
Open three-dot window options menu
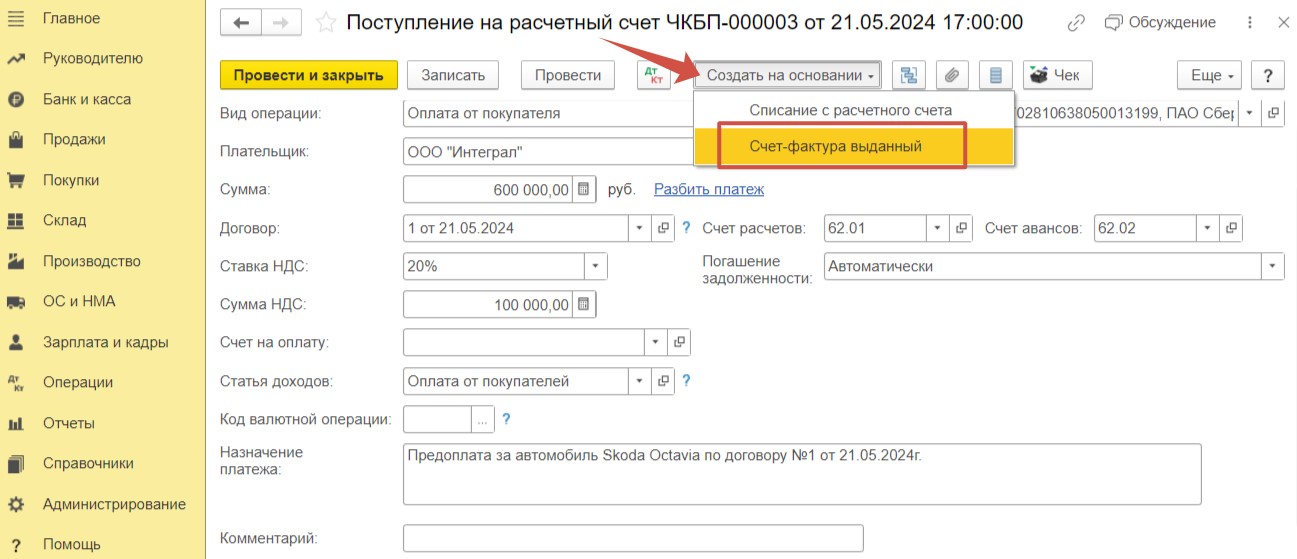click(1251, 22)
